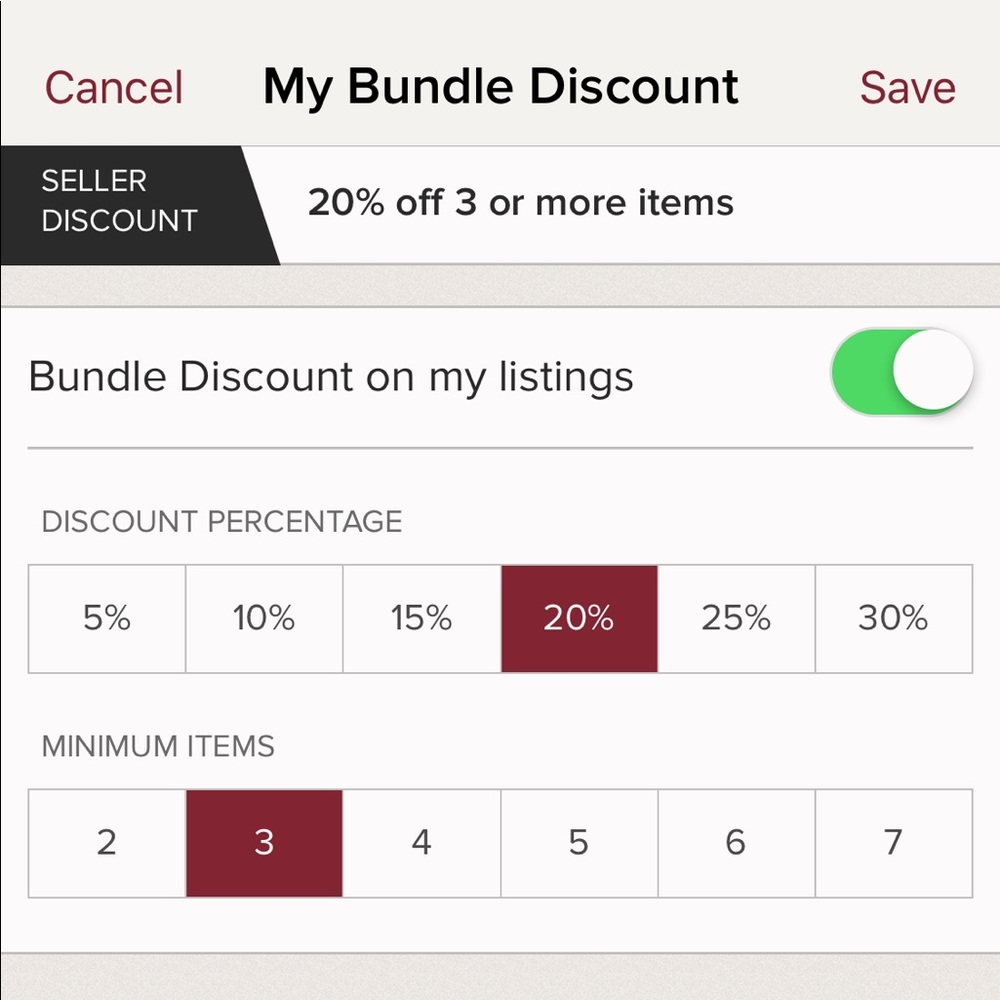Set minimum items to 4
Viewport: 1000px width, 1000px height.
(421, 842)
